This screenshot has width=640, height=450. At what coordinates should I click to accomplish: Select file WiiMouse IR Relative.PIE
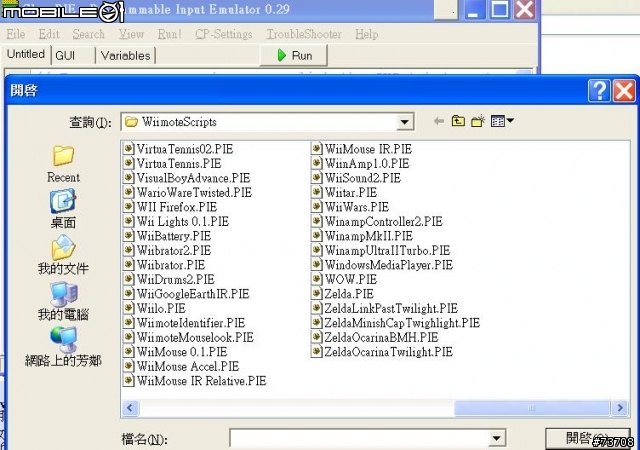coord(202,381)
